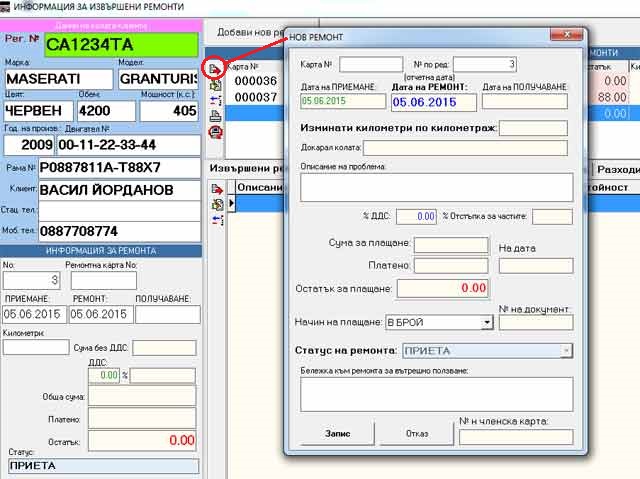Viewport: 640px width, 479px height.
Task: Click ПРИЕМАНЕ date in left repair info
Action: [x=35, y=315]
